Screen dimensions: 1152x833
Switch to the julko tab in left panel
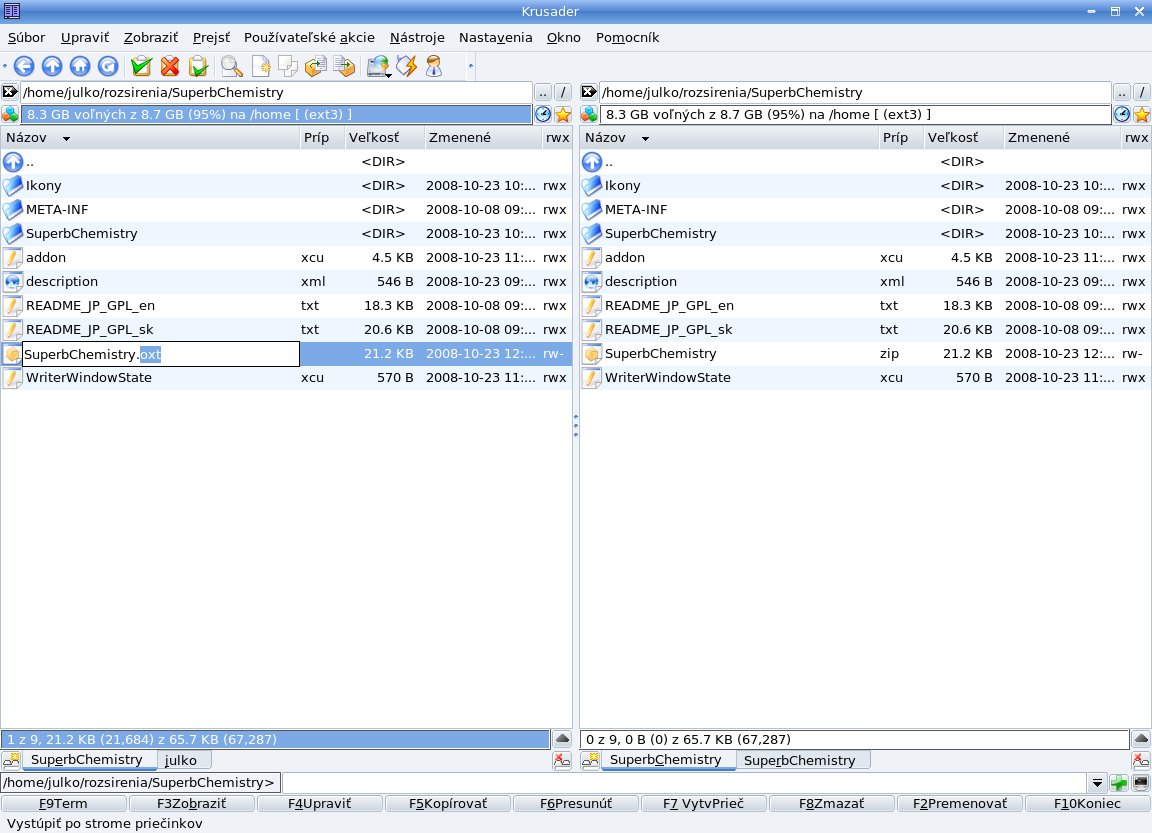click(x=181, y=760)
